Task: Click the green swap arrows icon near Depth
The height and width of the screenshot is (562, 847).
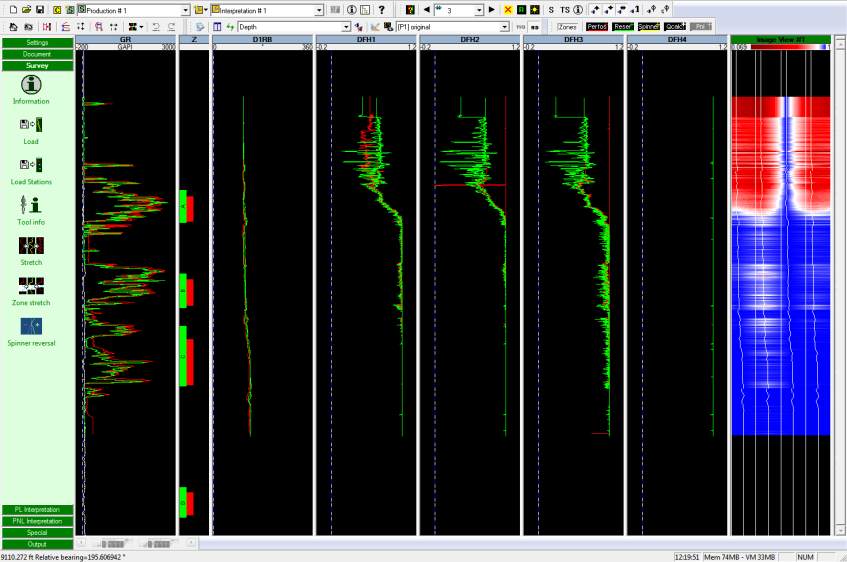Action: tap(230, 26)
